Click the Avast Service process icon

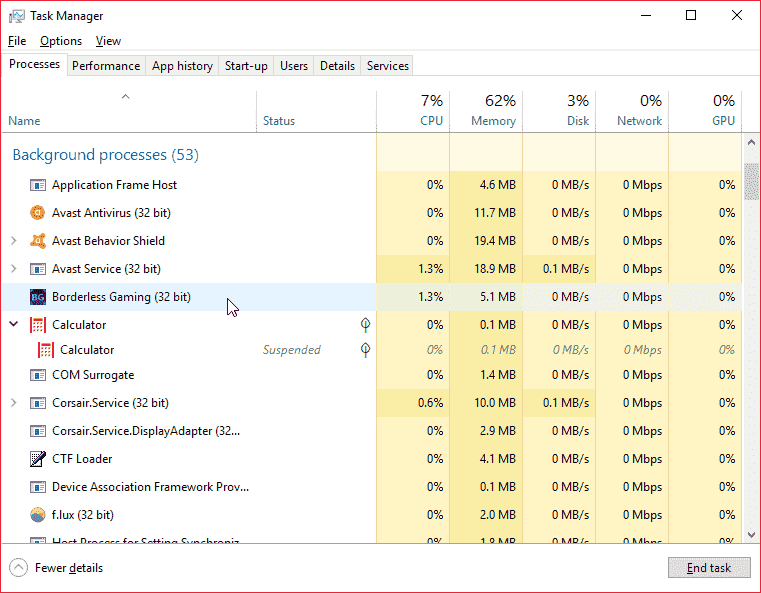(38, 269)
